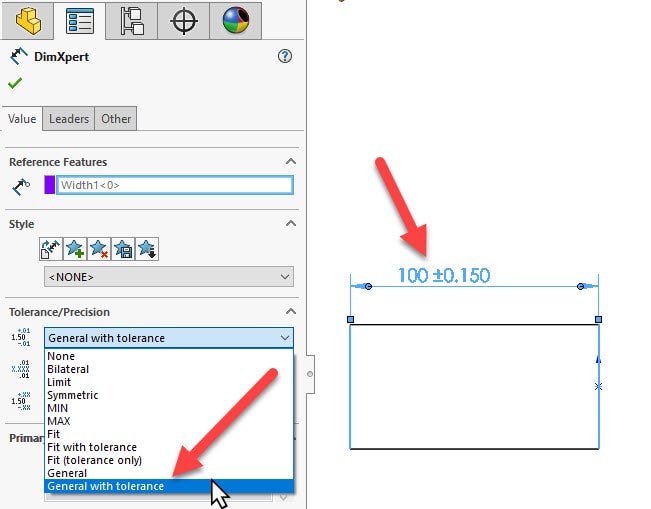This screenshot has height=509, width=651.
Task: Choose Limit tolerance type
Action: click(x=169, y=382)
